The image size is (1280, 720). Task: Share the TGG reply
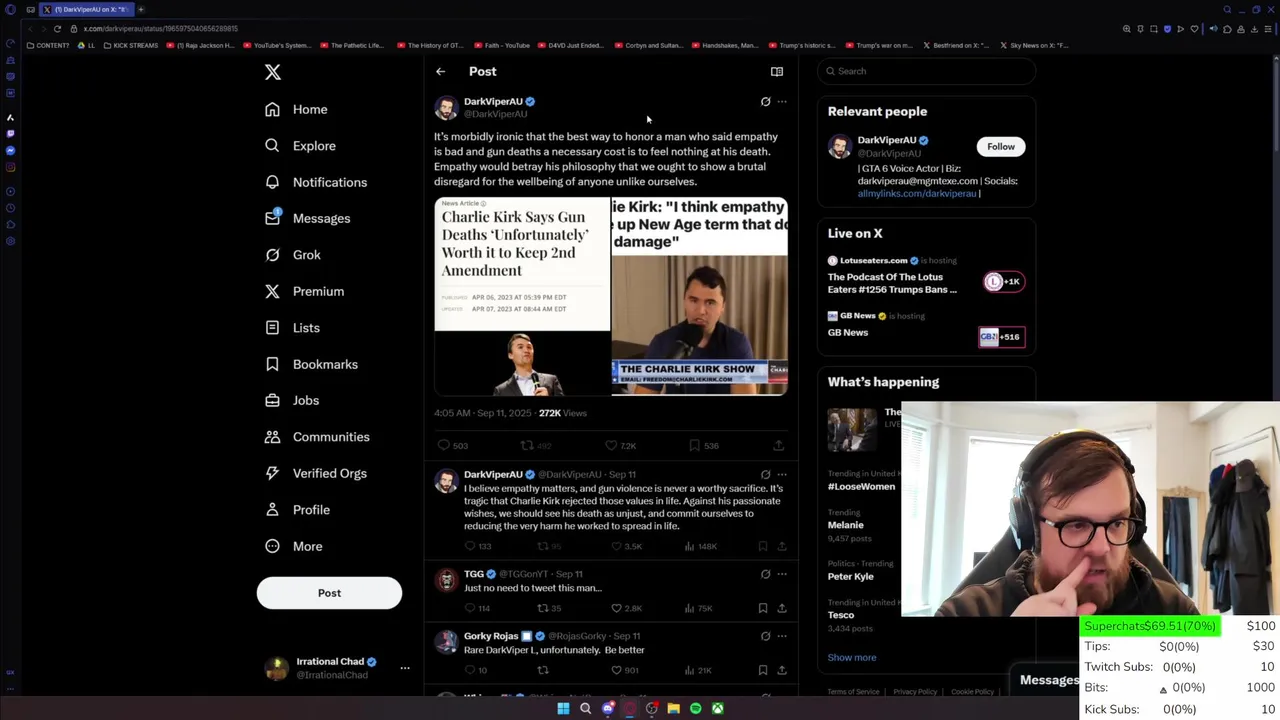(x=782, y=608)
